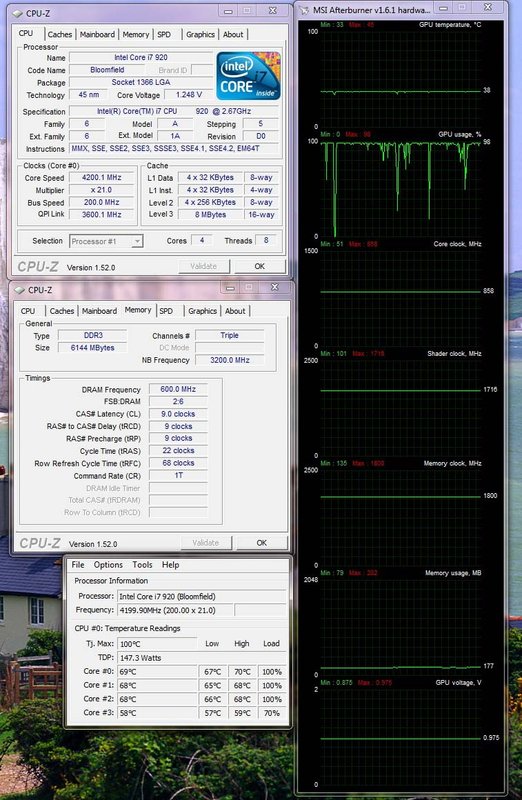Click the Core Voltage value 1.248 V
The width and height of the screenshot is (522, 800).
tap(189, 95)
